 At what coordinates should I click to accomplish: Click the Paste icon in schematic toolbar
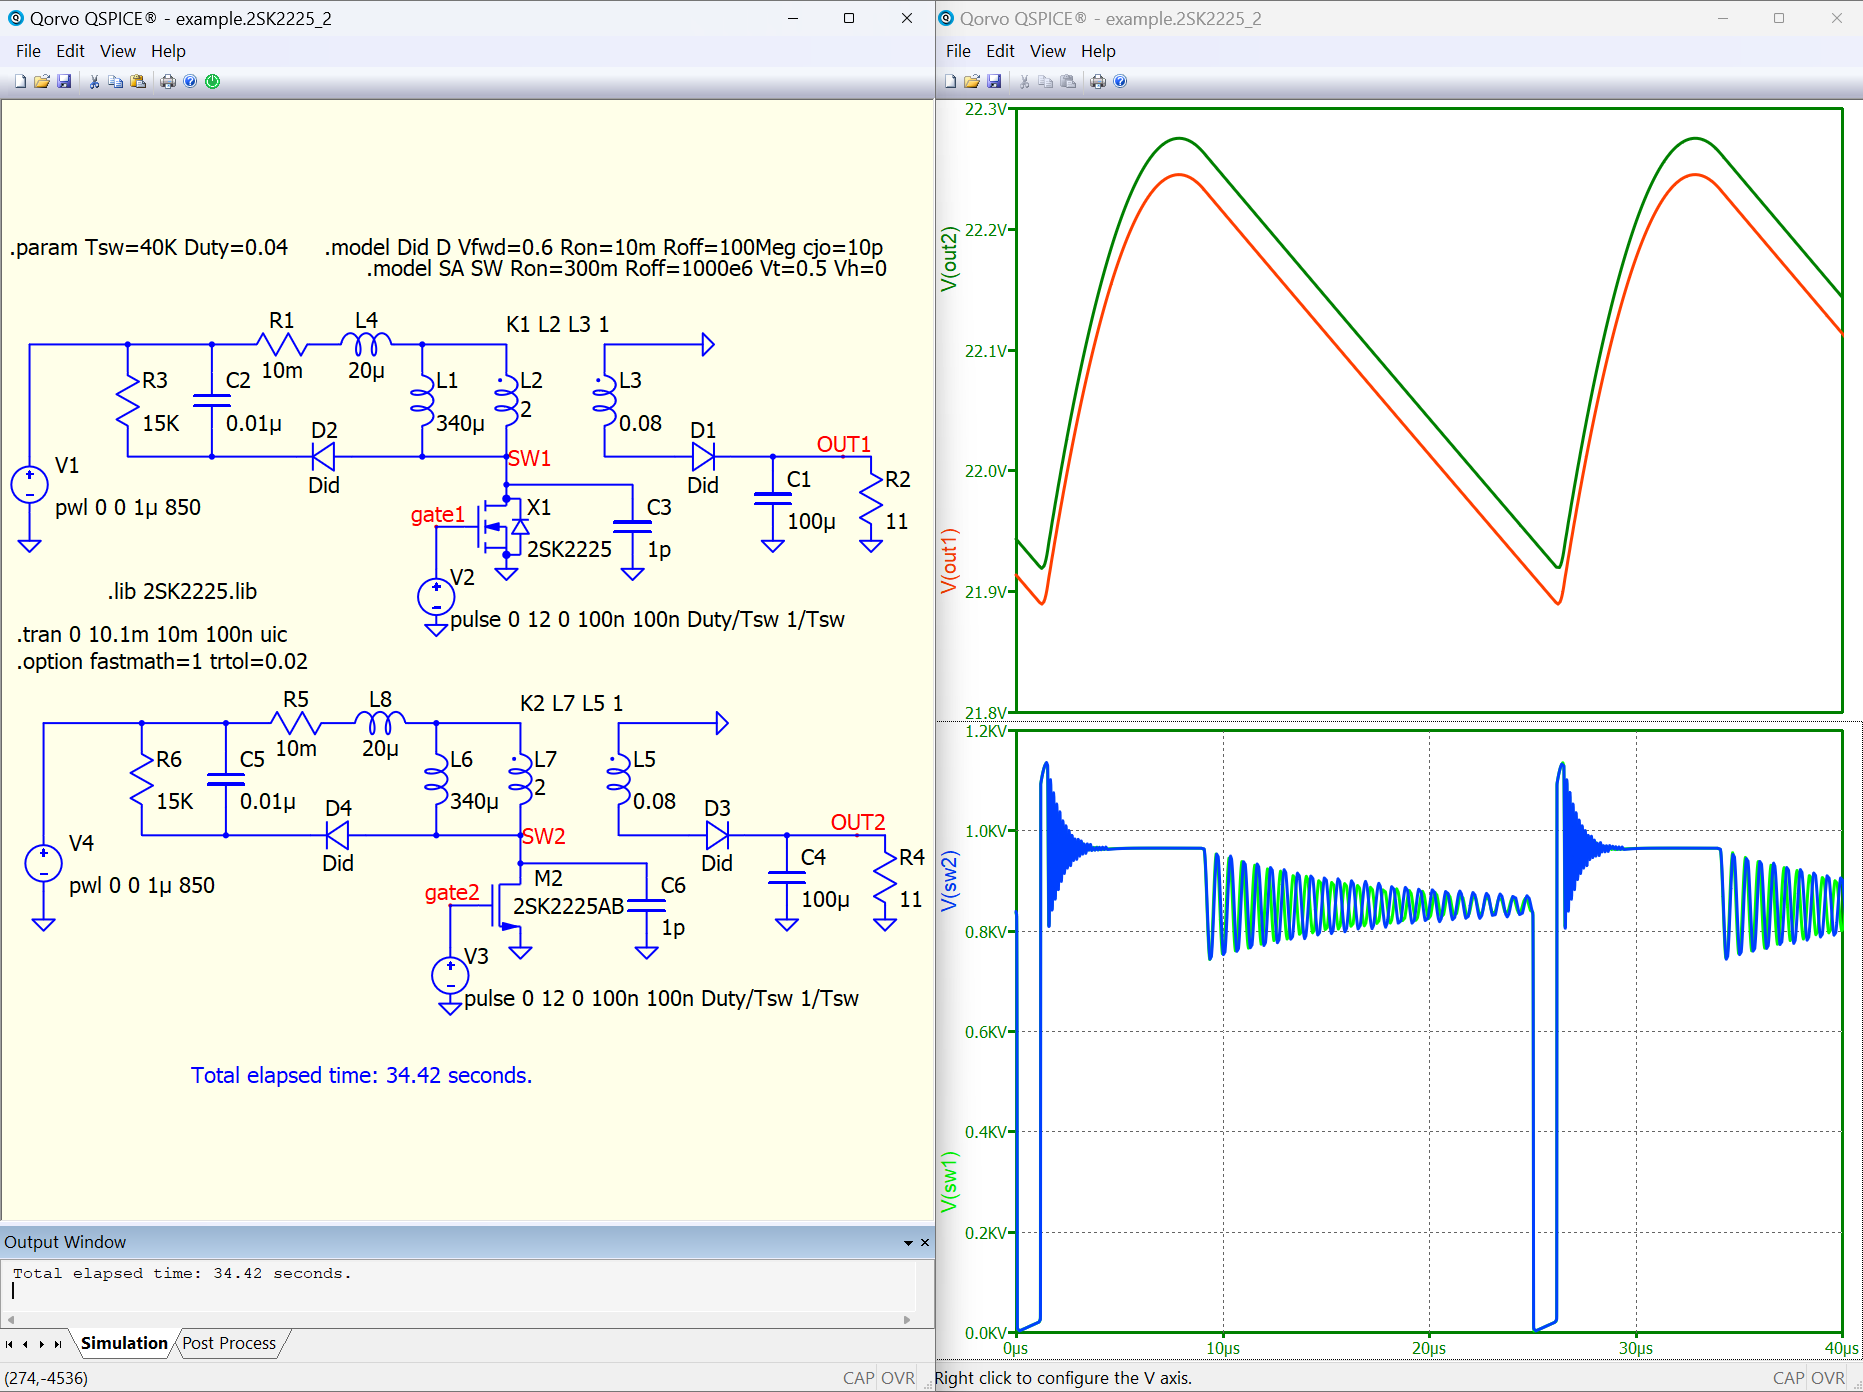[138, 82]
